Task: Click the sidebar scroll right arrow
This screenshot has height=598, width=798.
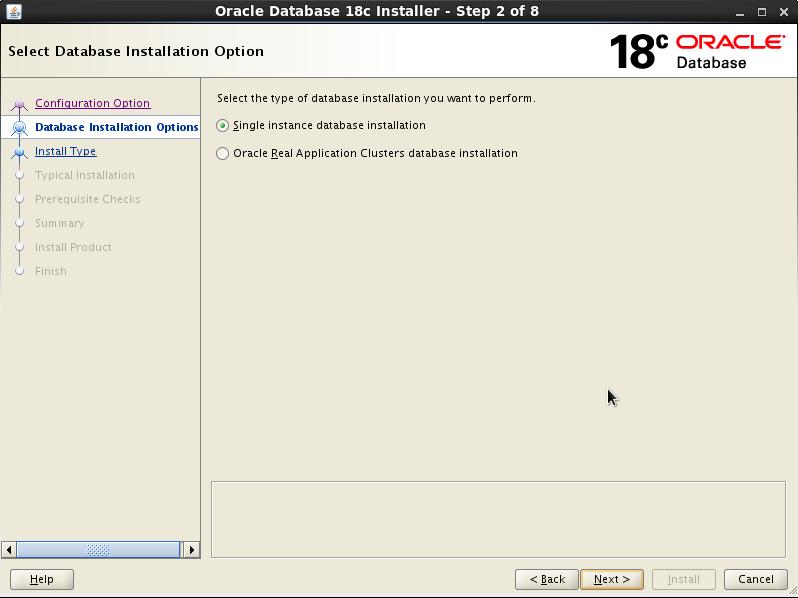Action: tap(191, 550)
